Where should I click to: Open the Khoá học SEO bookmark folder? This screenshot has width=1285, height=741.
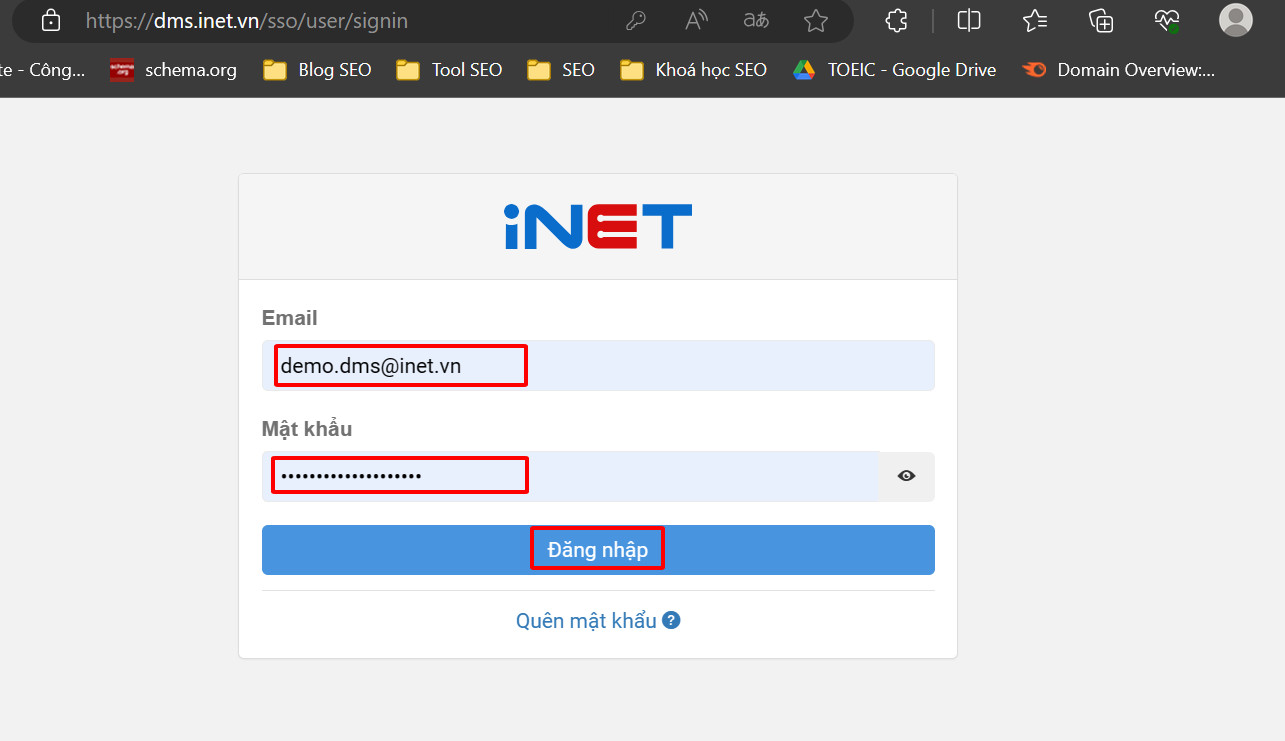tap(694, 70)
